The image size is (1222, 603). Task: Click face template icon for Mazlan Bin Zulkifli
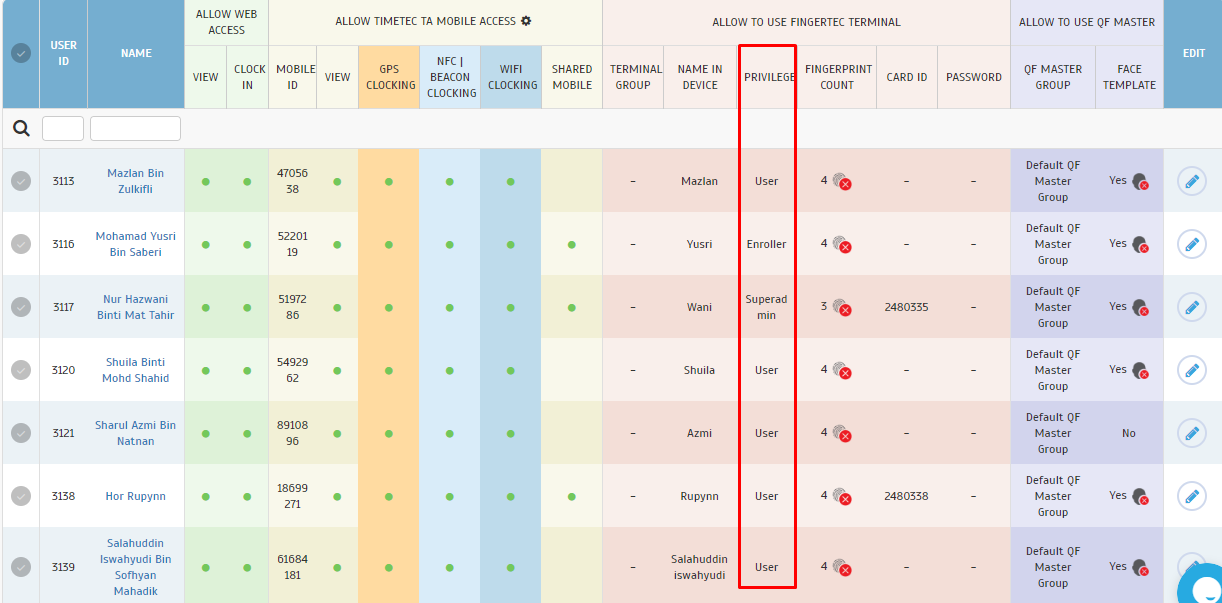[1140, 181]
